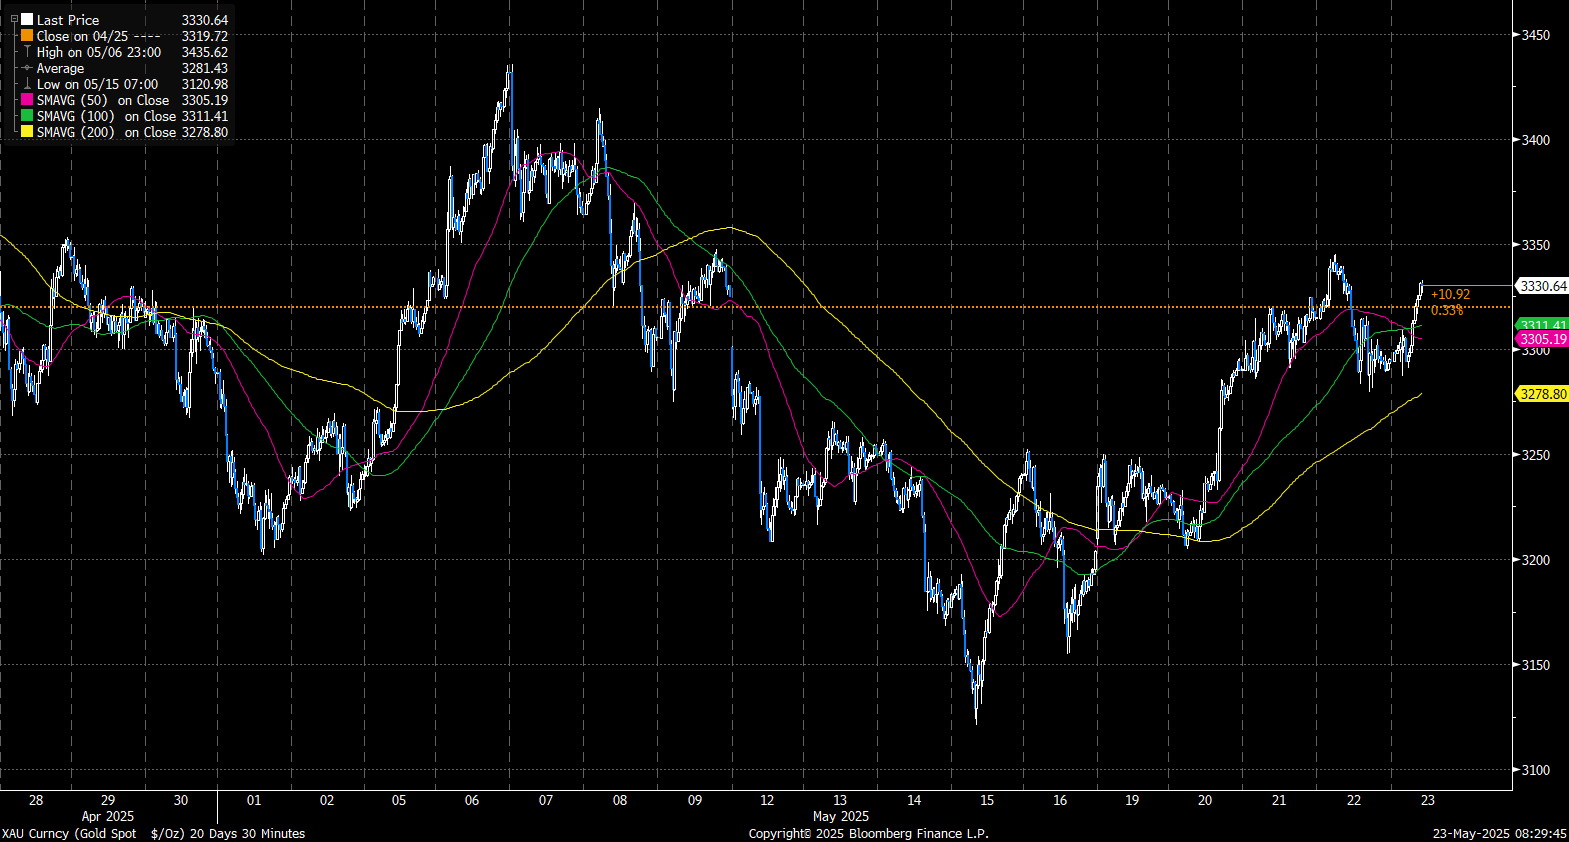Click the High marker icon in legend
1569x842 pixels.
tap(27, 51)
